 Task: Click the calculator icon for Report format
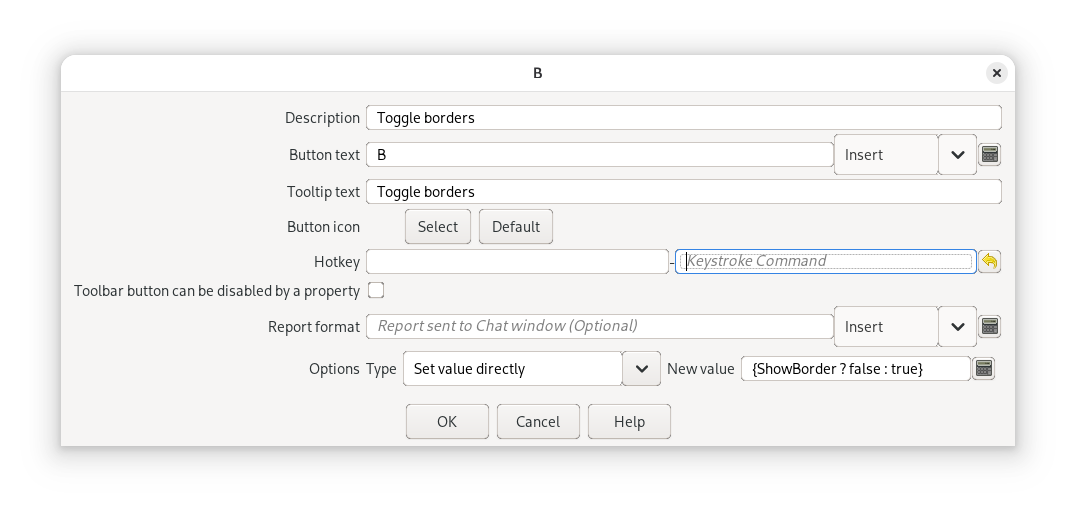pyautogui.click(x=989, y=327)
